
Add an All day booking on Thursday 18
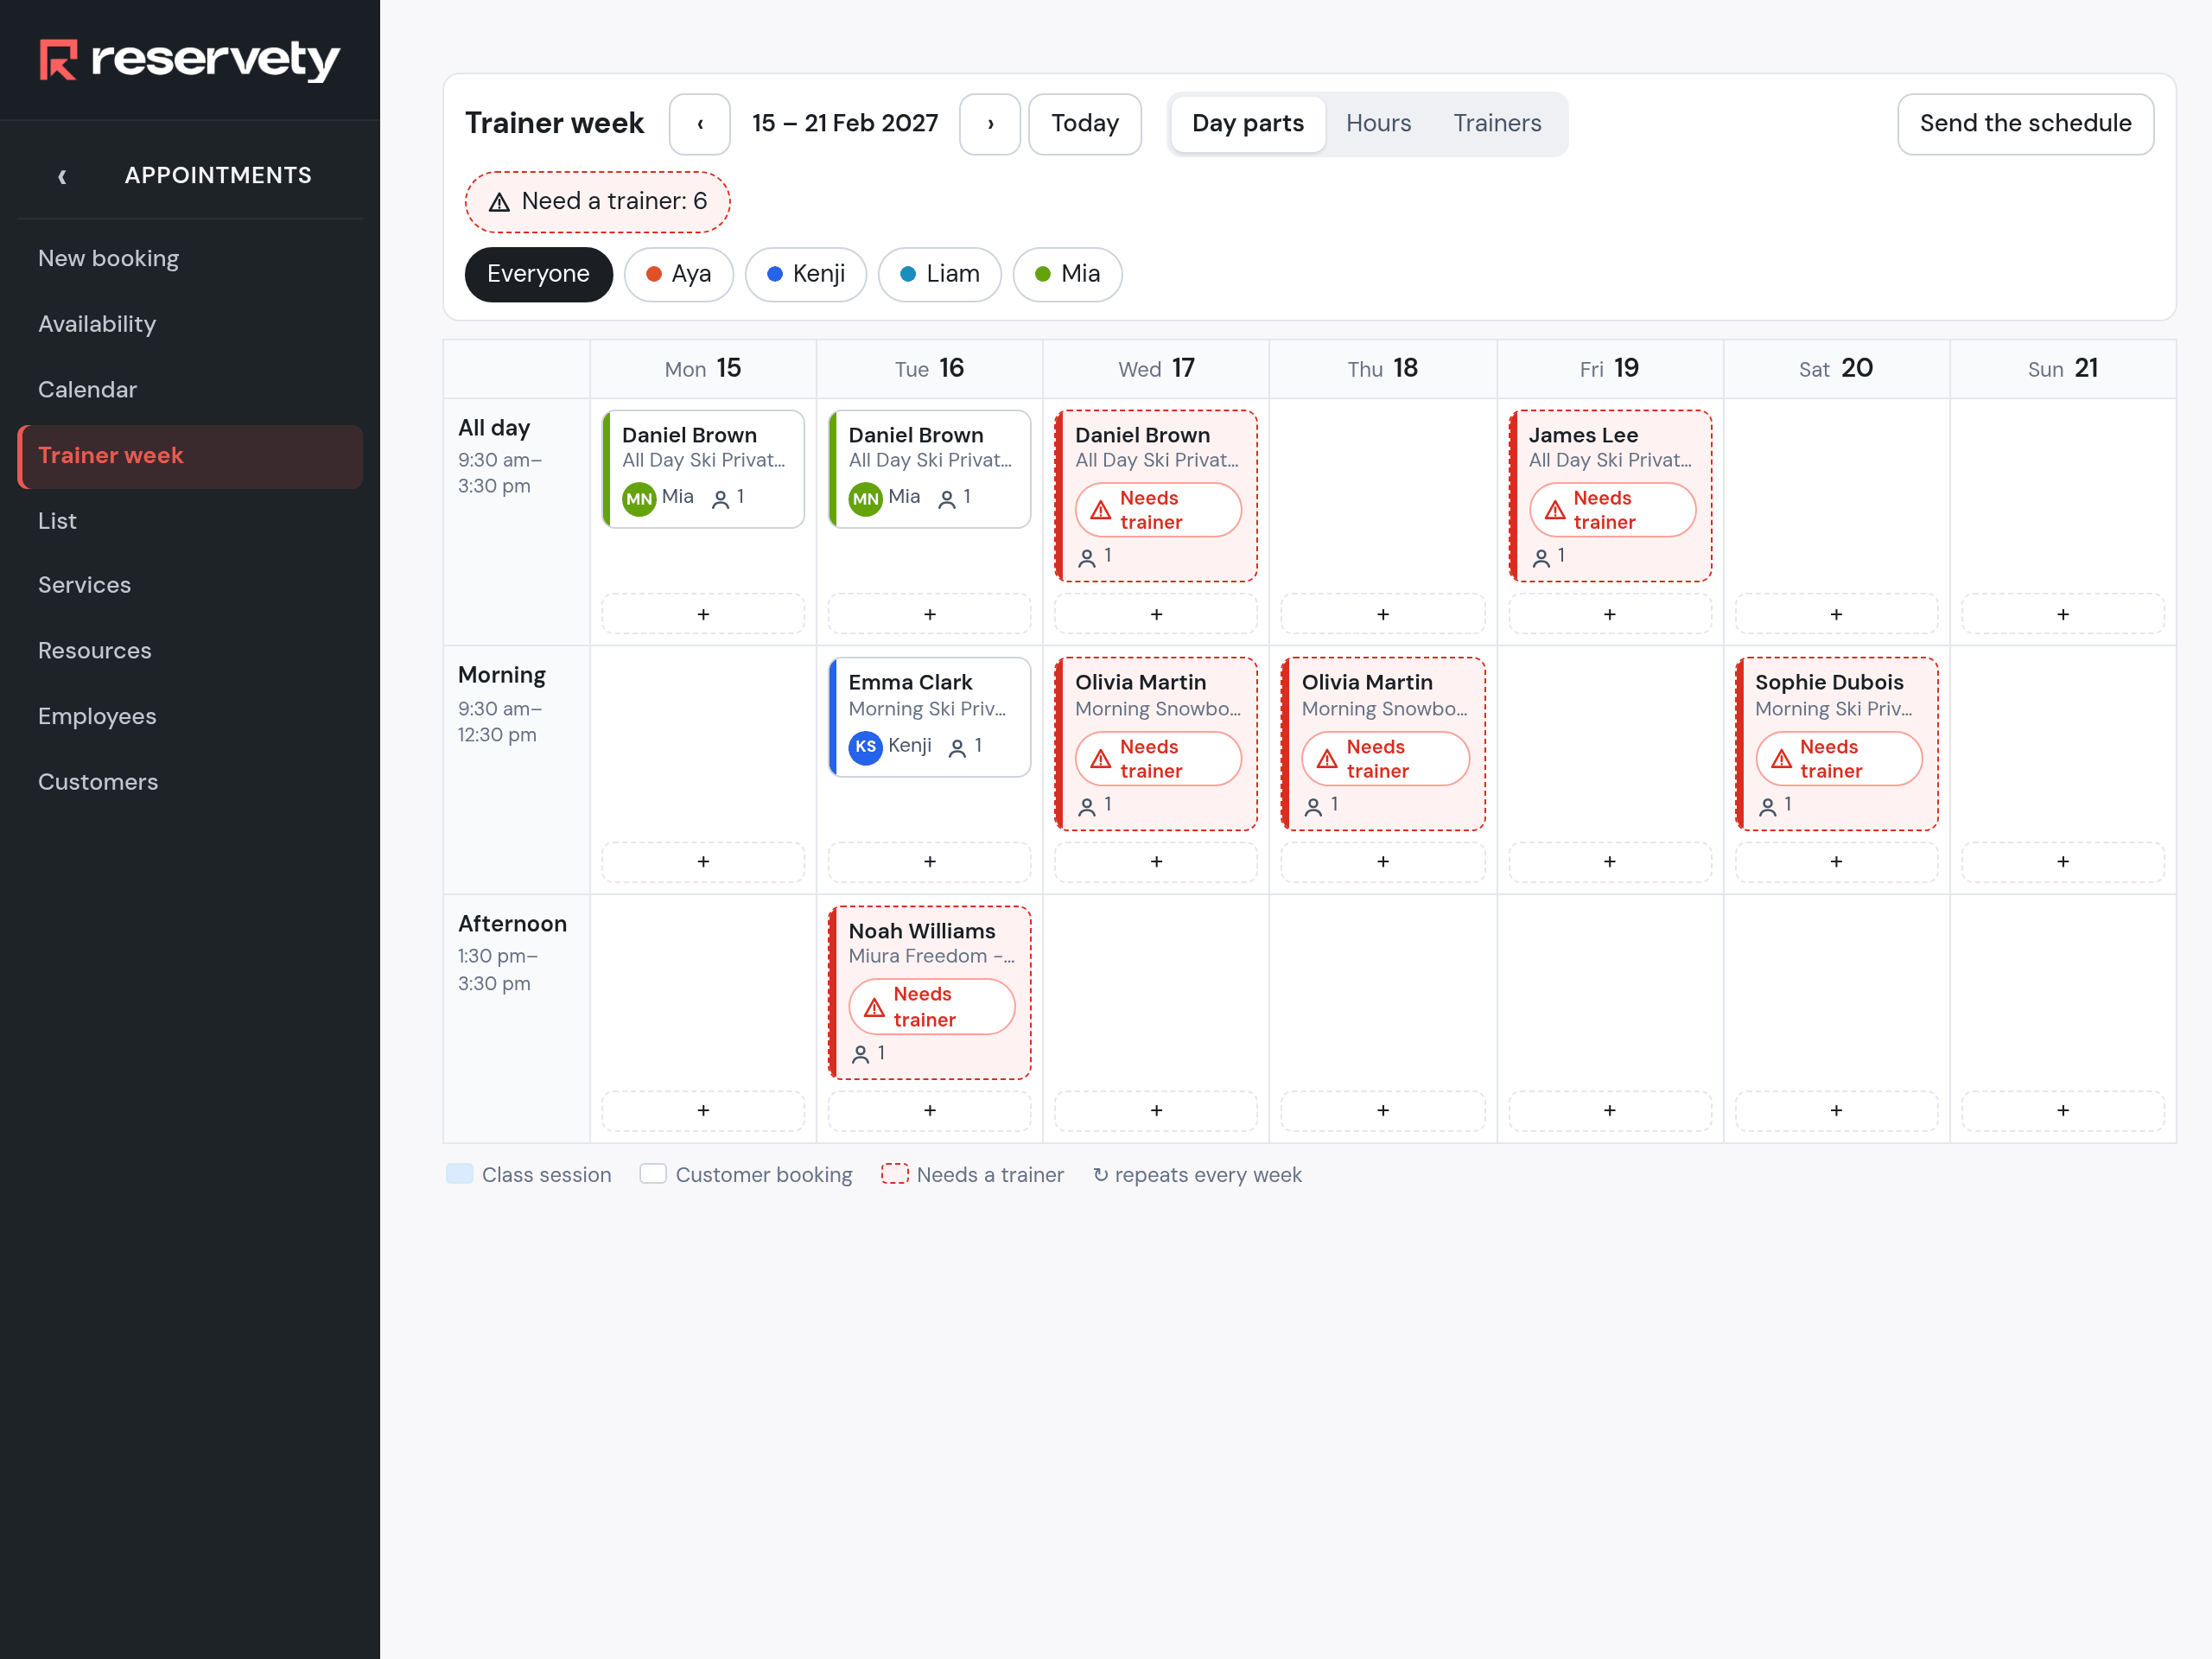(1383, 614)
